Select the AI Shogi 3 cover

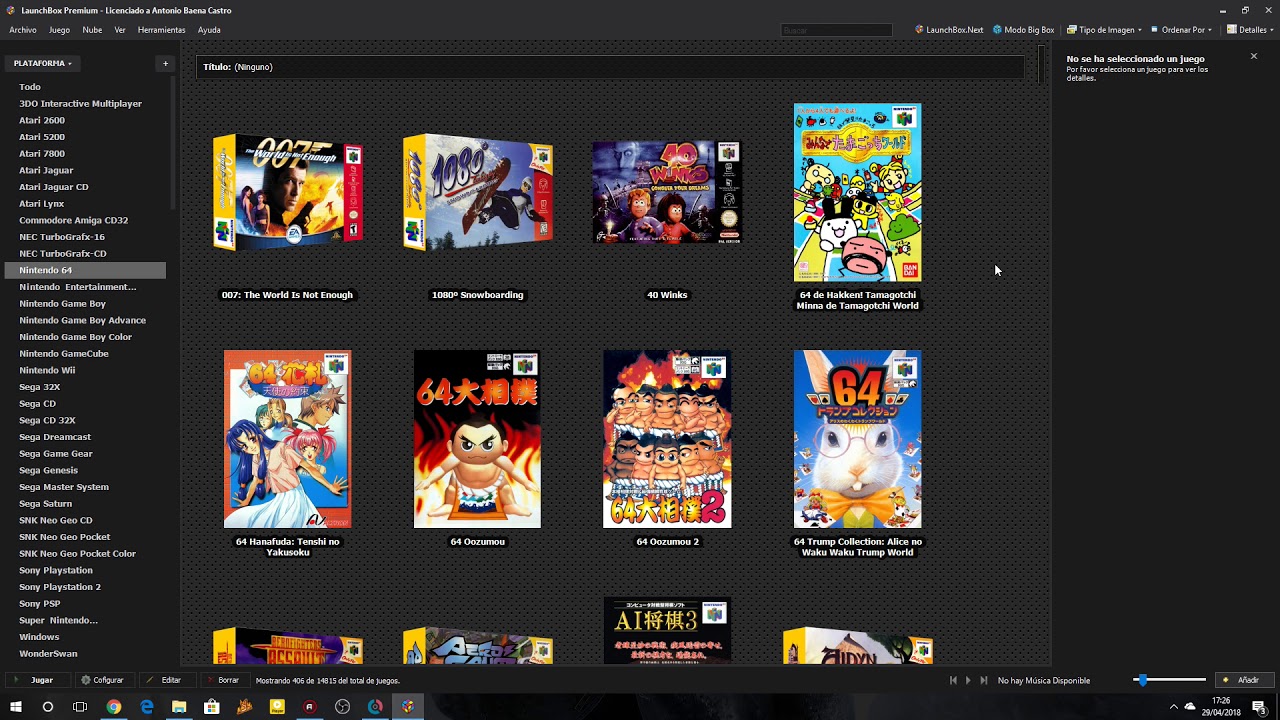(667, 631)
